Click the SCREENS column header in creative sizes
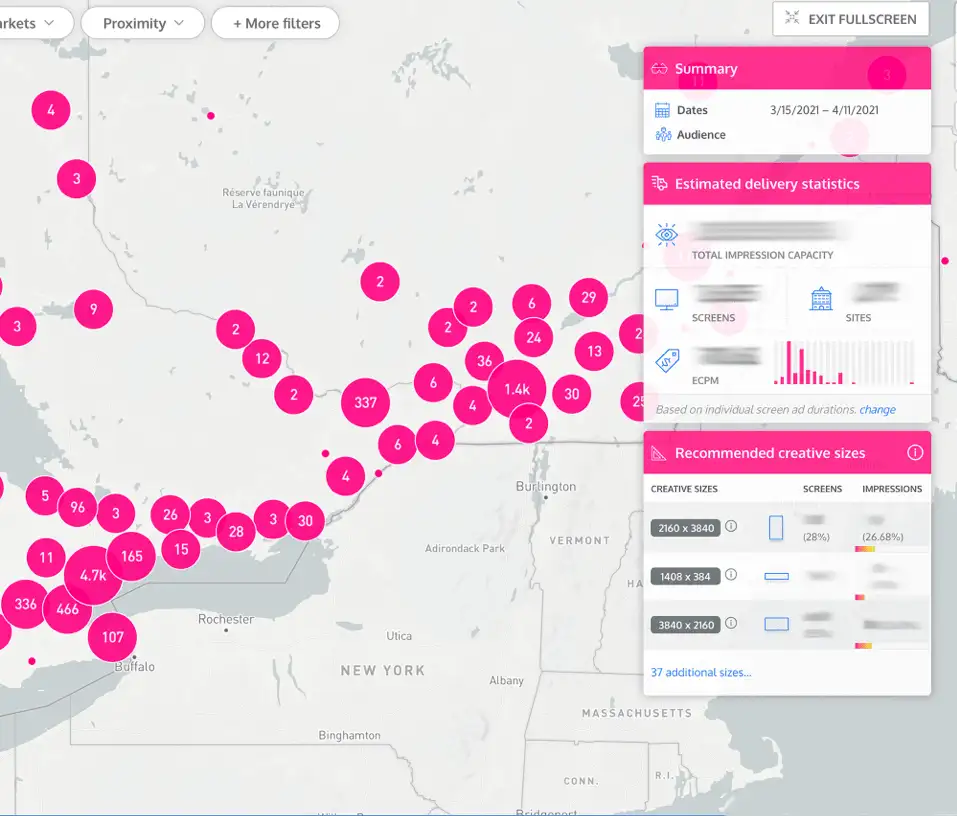 coord(822,489)
